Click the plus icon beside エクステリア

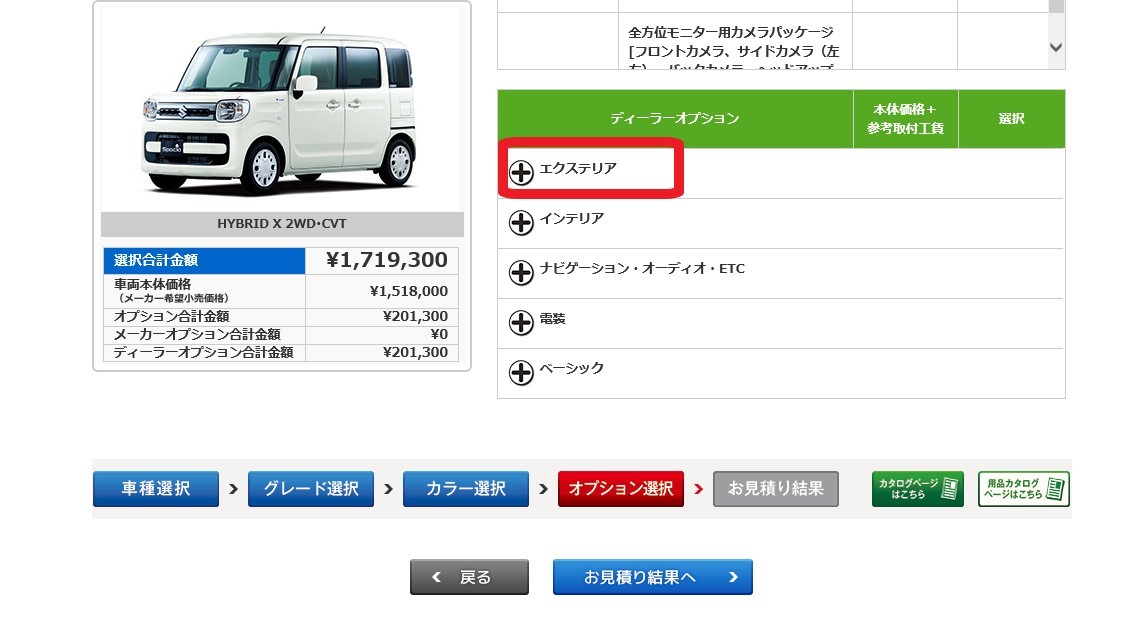(521, 172)
